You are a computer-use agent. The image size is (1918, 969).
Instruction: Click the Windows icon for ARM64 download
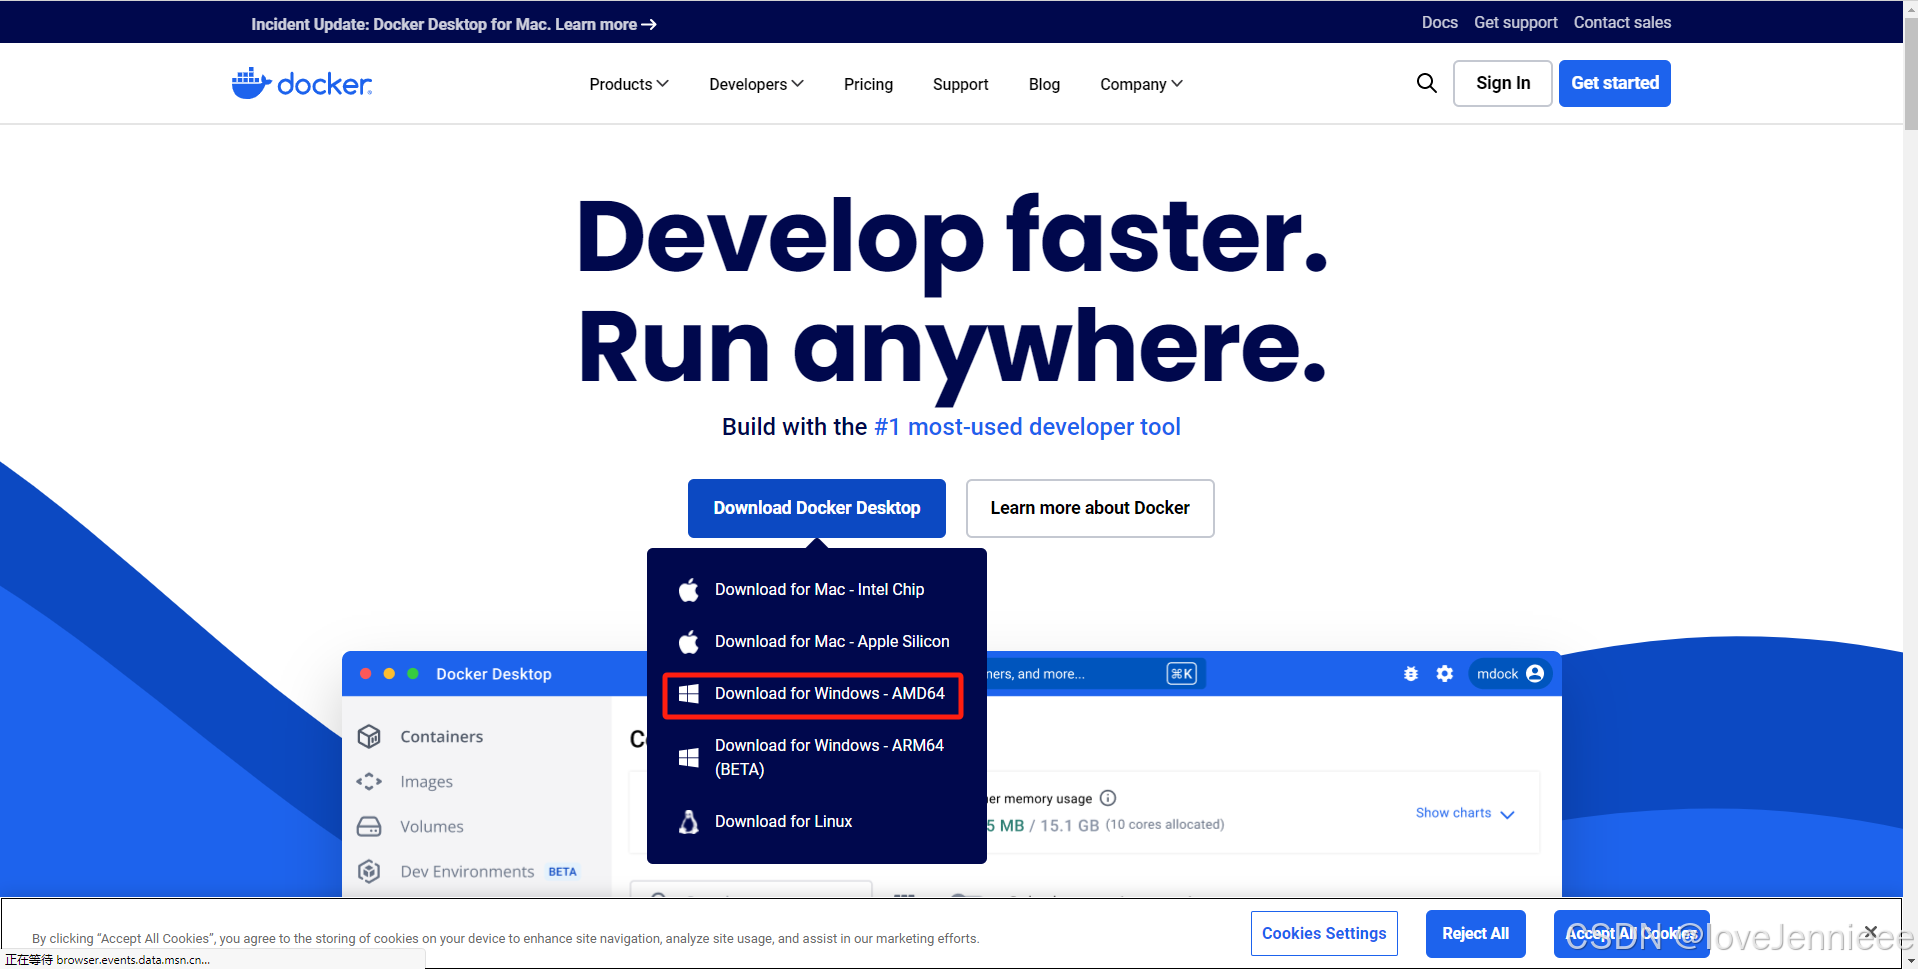[689, 758]
